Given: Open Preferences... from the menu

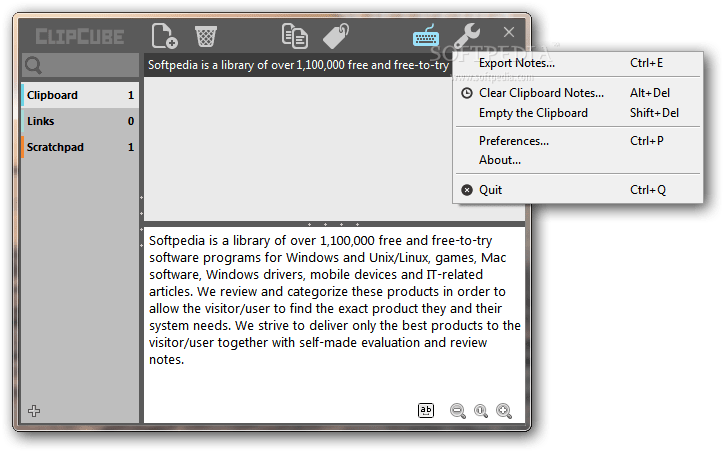Looking at the screenshot, I should [x=578, y=141].
